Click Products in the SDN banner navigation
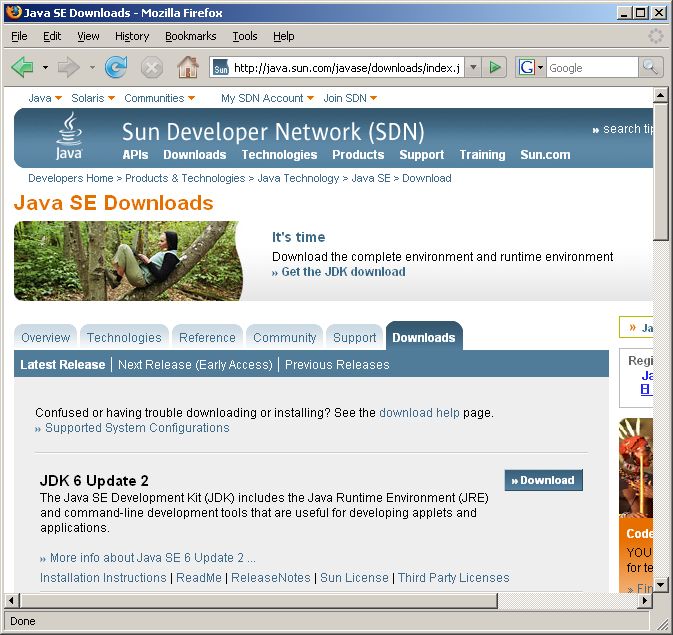The width and height of the screenshot is (673, 635). pyautogui.click(x=358, y=155)
